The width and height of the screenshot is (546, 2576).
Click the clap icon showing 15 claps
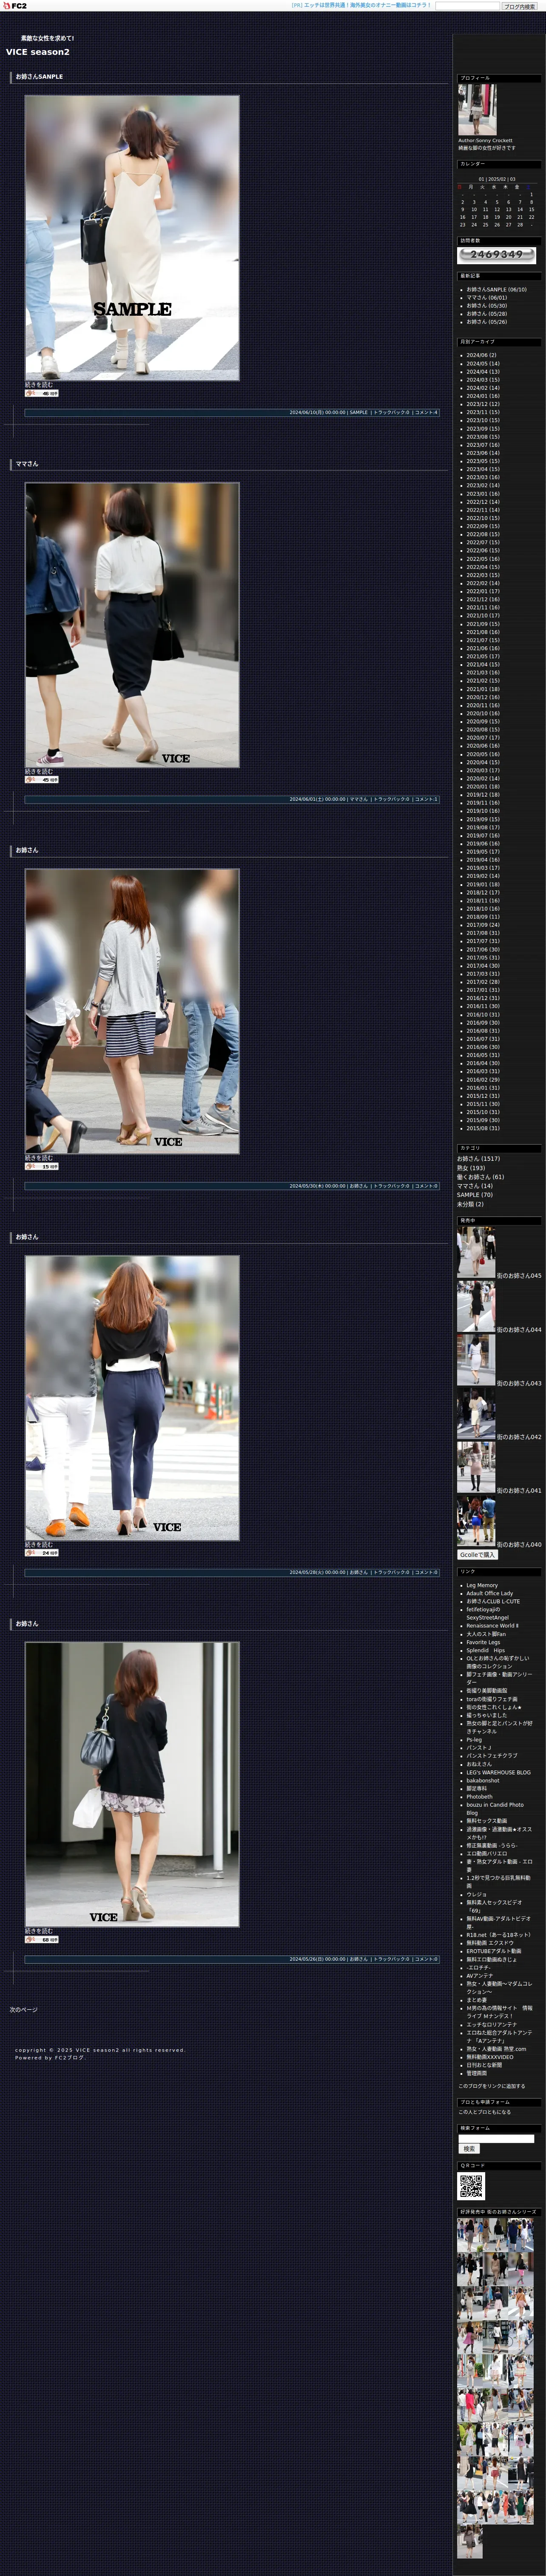click(x=42, y=1166)
